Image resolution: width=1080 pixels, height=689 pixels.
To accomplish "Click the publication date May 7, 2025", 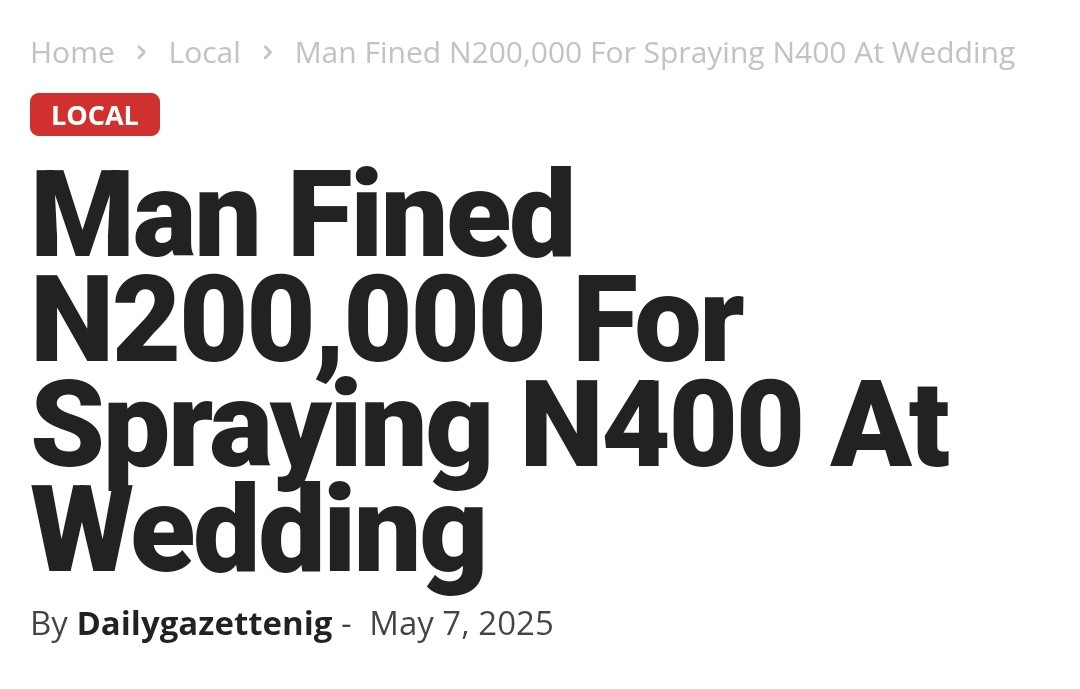I will [x=461, y=624].
